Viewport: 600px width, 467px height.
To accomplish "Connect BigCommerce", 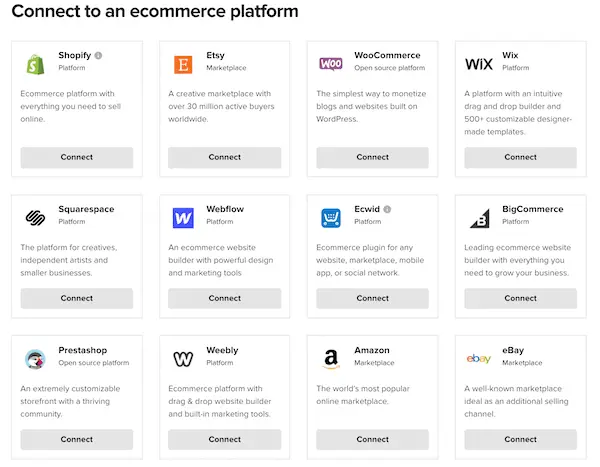I will (520, 298).
